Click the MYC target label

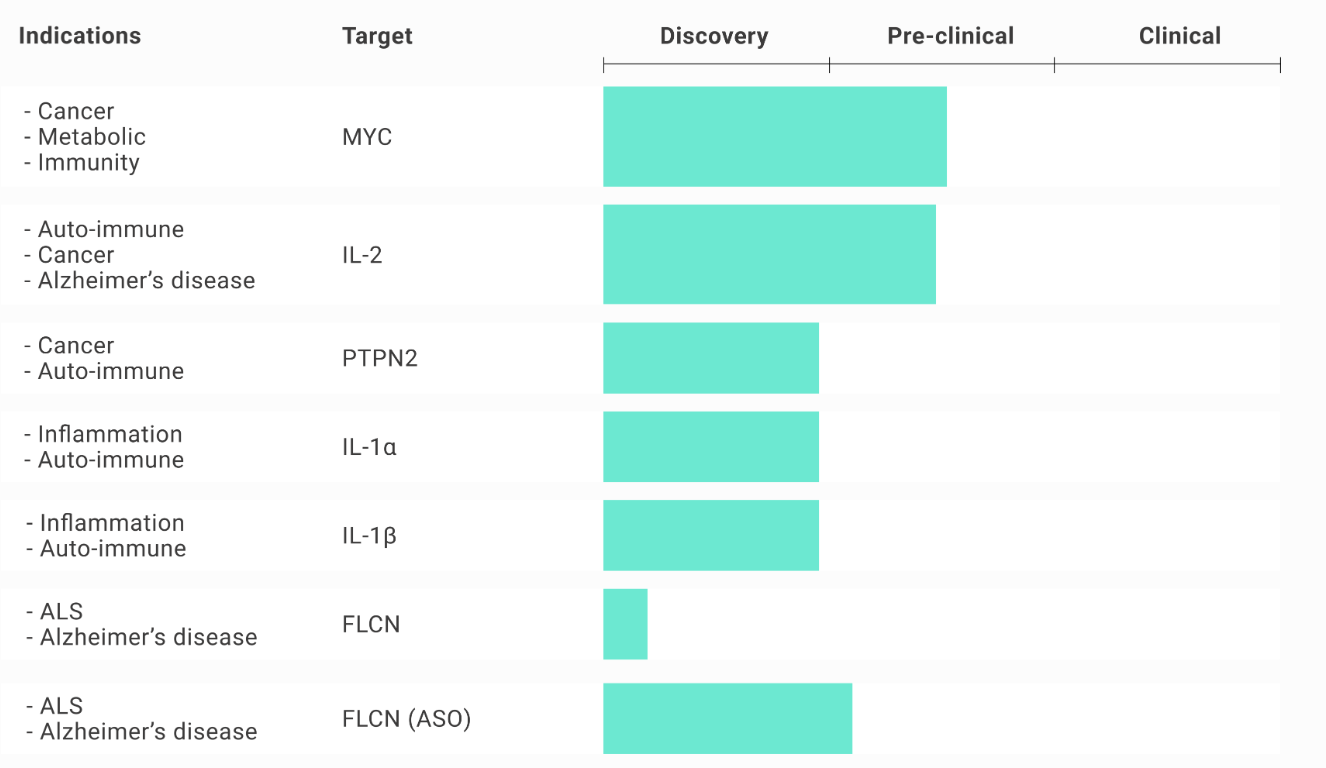[367, 137]
